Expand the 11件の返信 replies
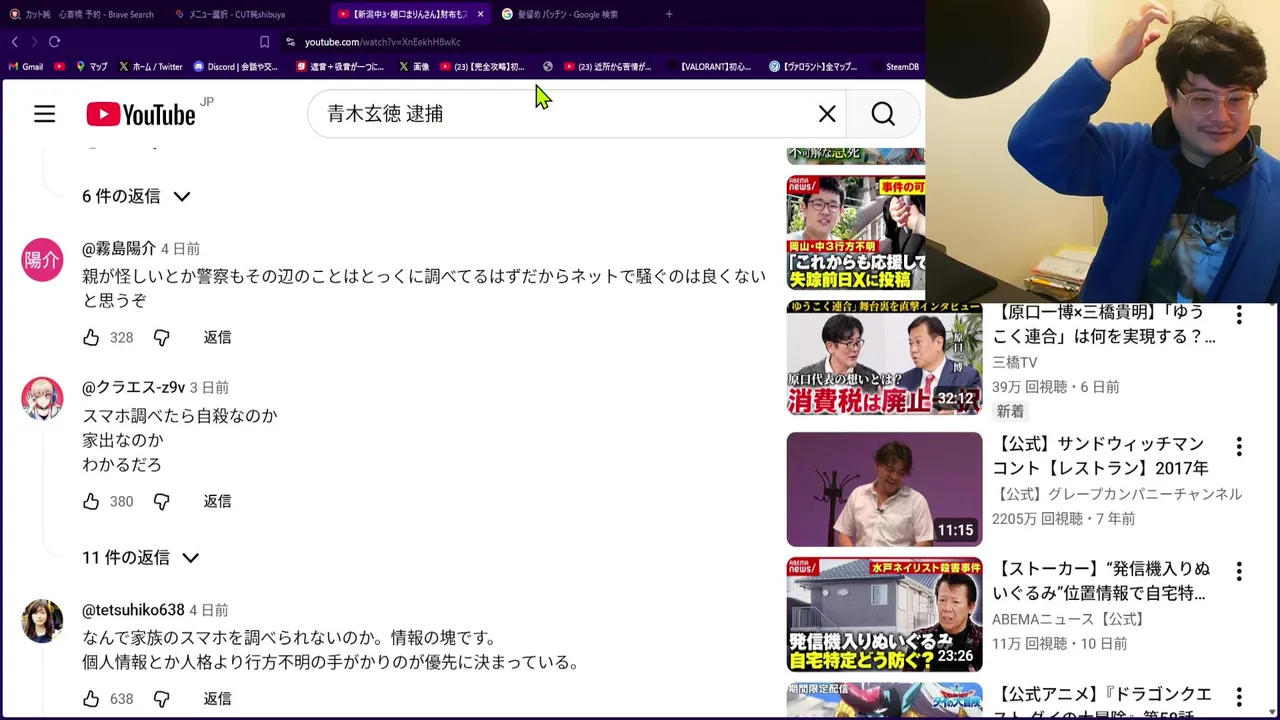Screen dimensions: 1280x720 click(141, 557)
